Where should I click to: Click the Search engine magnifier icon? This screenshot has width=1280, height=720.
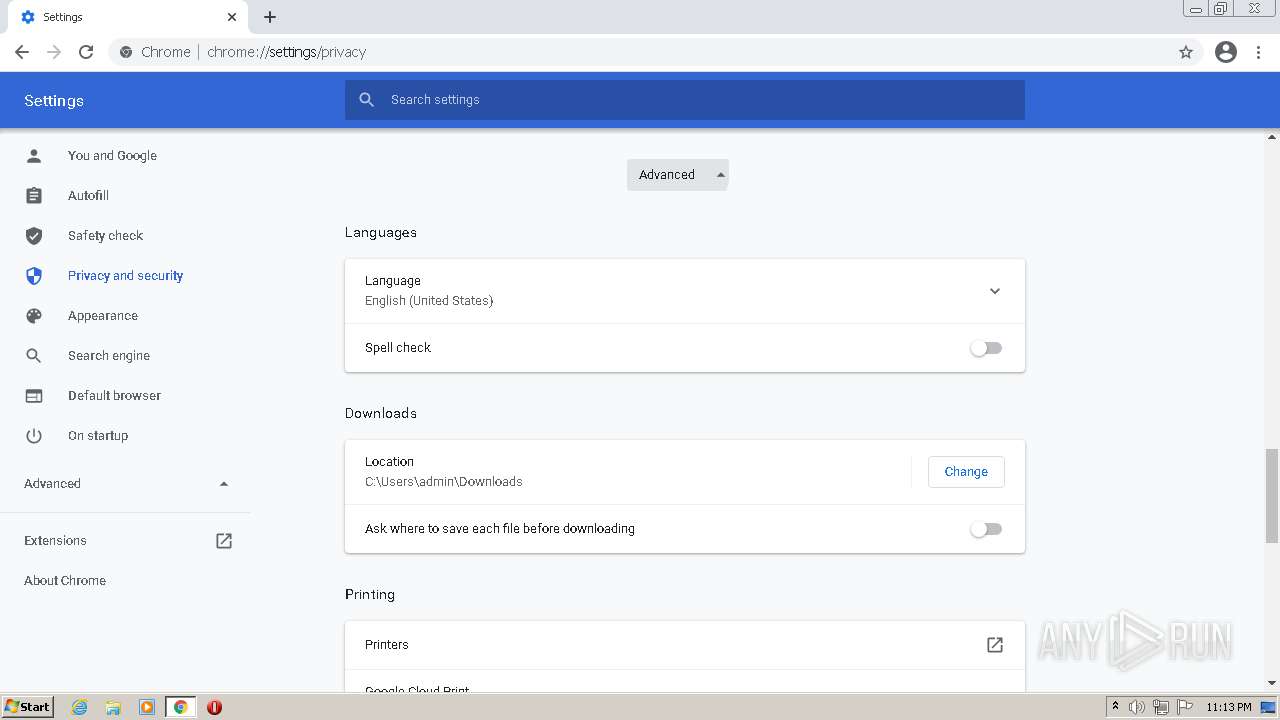(34, 356)
